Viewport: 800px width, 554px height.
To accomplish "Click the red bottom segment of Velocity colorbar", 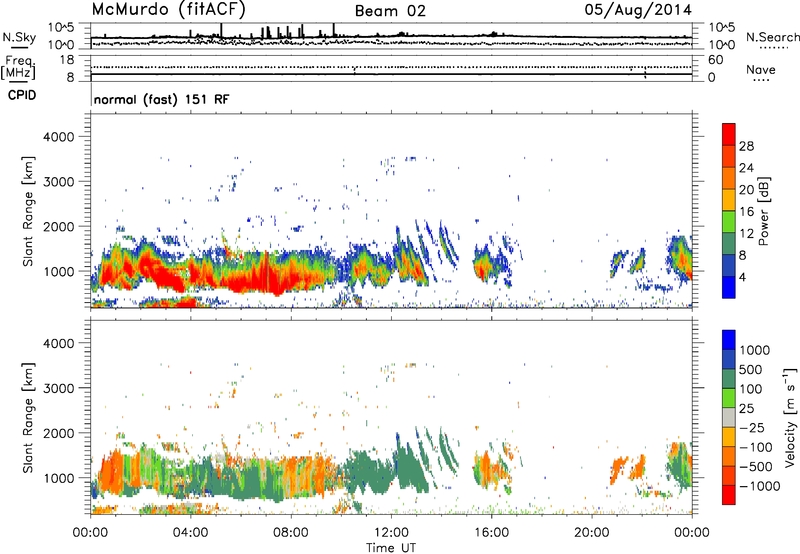I will pos(729,495).
